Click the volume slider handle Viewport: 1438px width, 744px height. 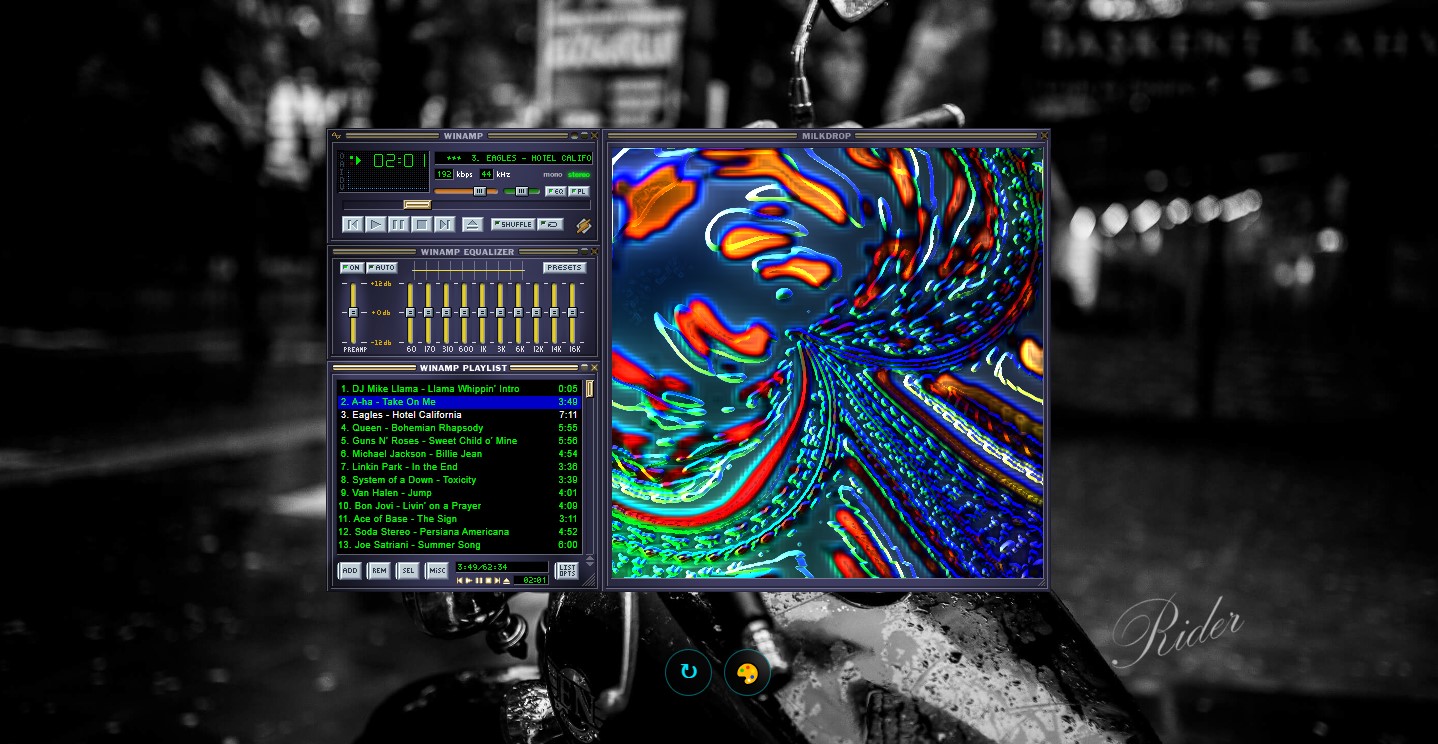480,191
